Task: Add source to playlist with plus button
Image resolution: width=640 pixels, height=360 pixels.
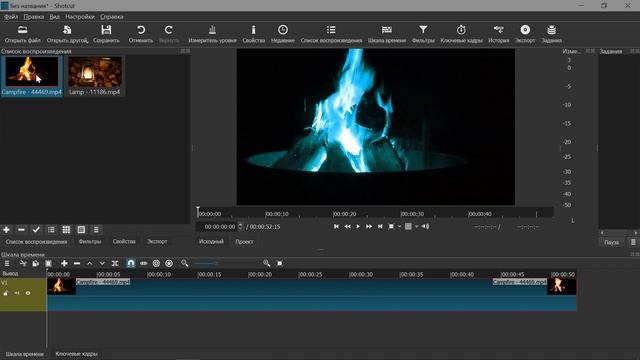Action: pyautogui.click(x=7, y=230)
